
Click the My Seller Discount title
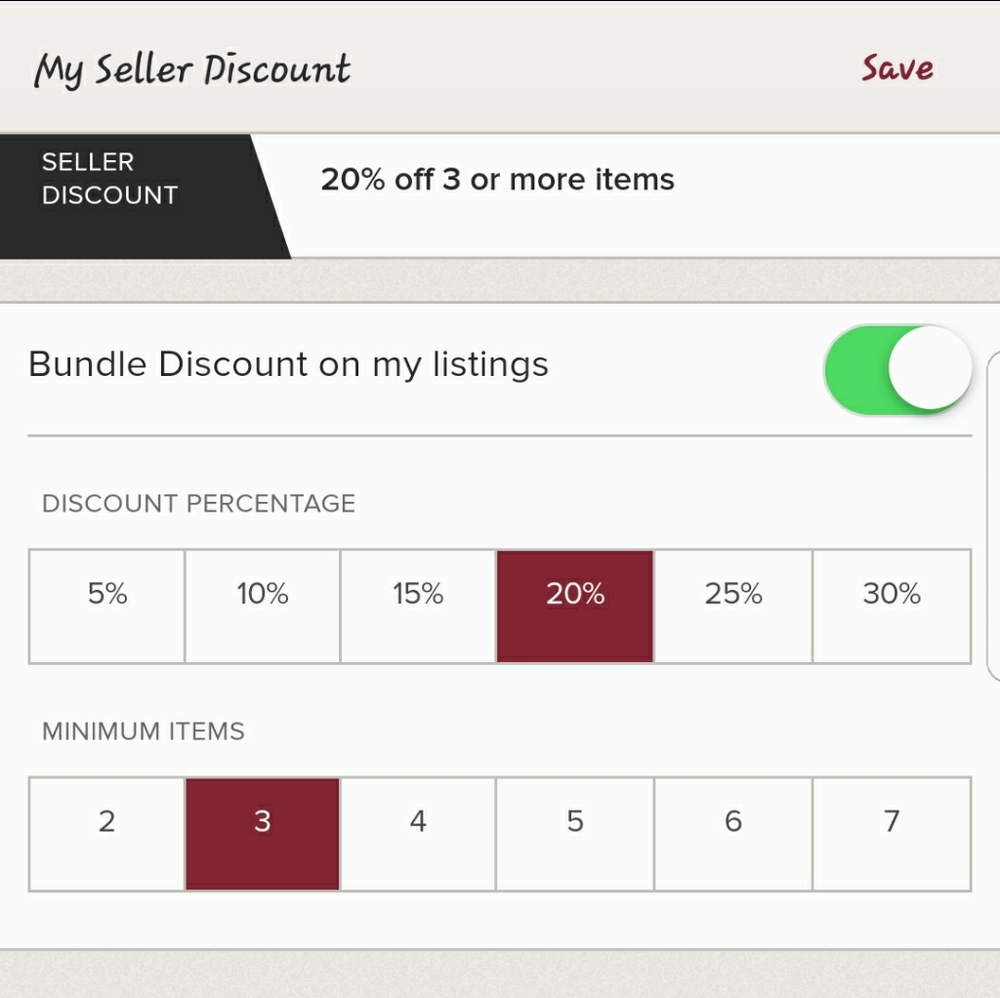tap(193, 68)
